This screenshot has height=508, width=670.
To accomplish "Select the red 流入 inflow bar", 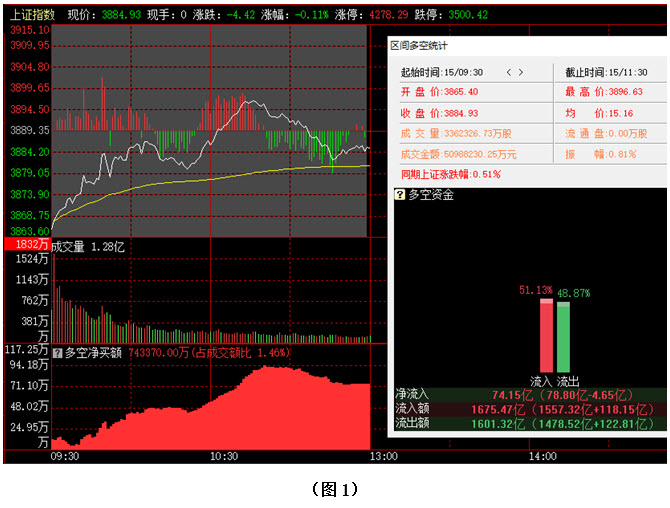I will [x=545, y=336].
